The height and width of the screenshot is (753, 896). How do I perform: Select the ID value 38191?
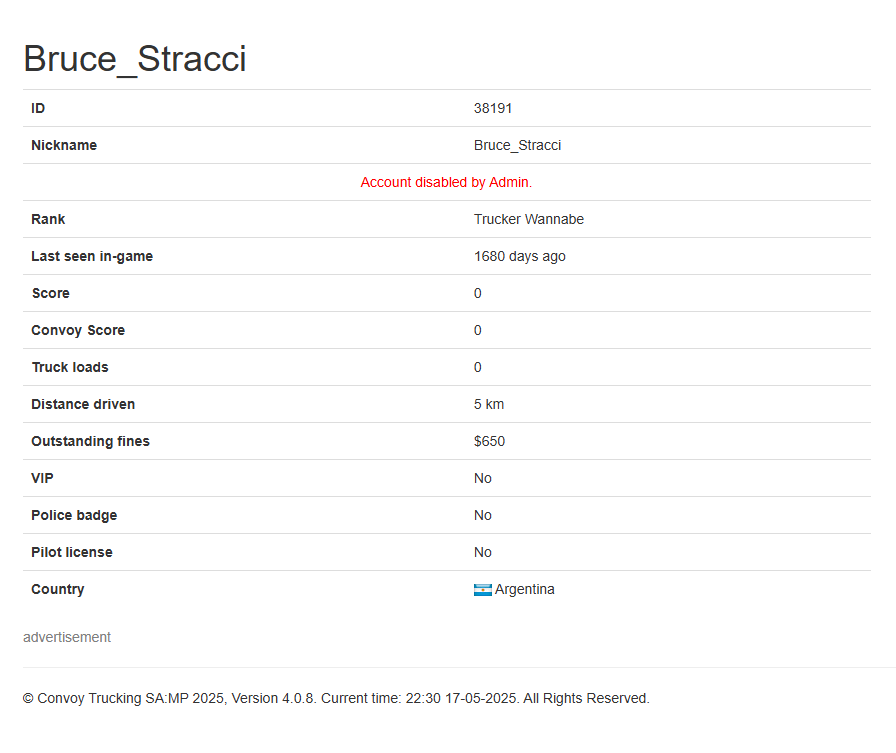click(x=493, y=109)
